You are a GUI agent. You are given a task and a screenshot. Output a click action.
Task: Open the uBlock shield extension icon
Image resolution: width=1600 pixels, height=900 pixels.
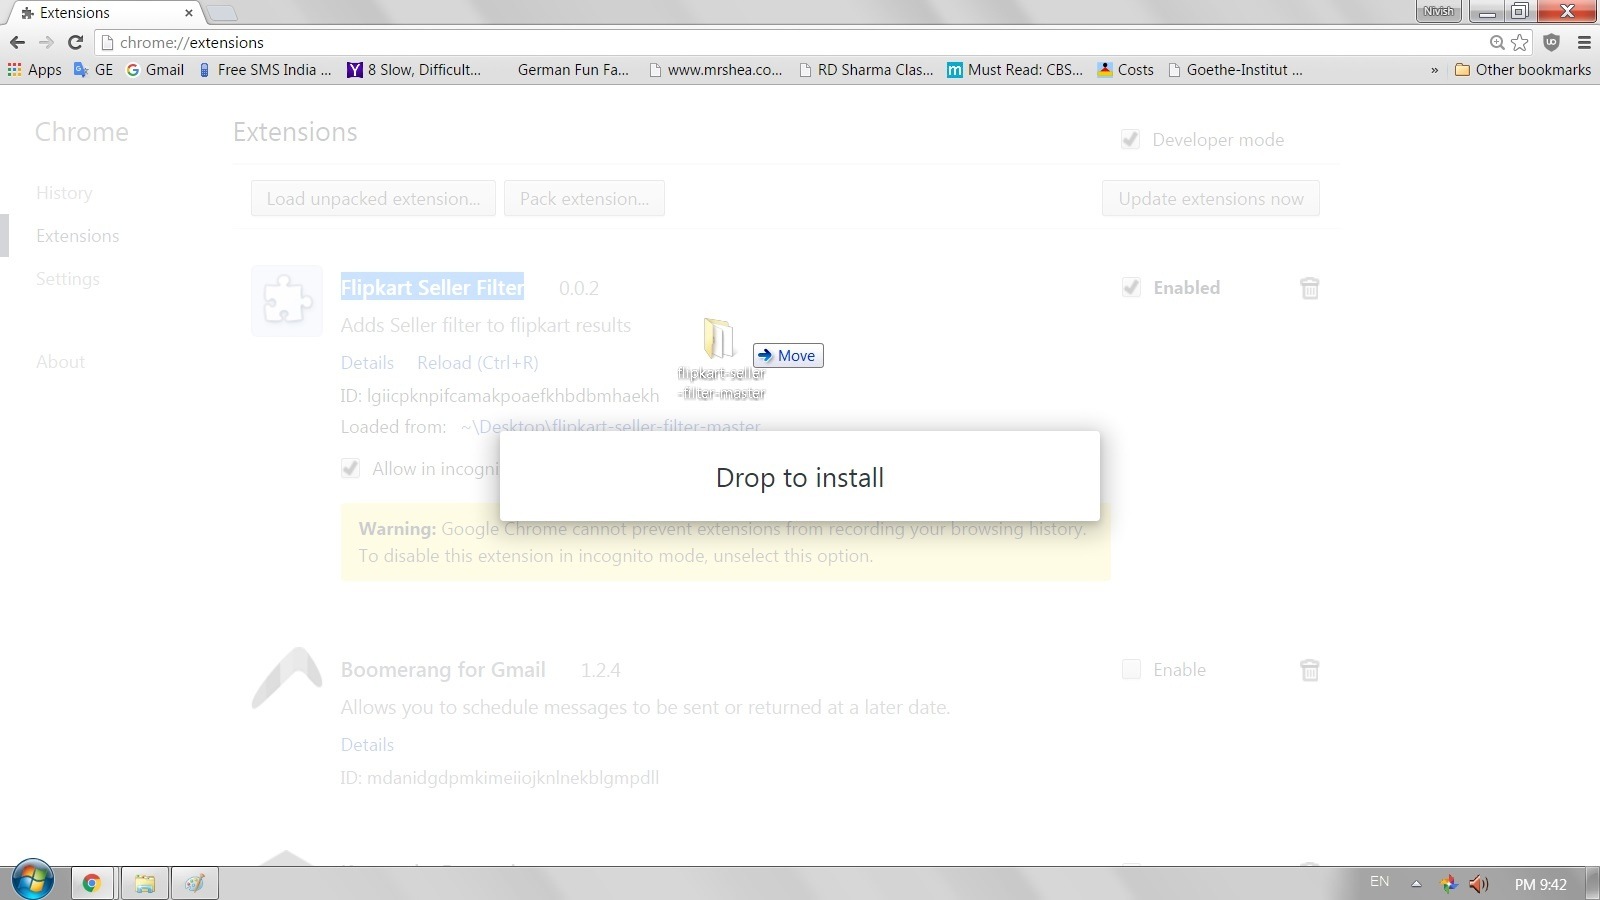pyautogui.click(x=1552, y=42)
